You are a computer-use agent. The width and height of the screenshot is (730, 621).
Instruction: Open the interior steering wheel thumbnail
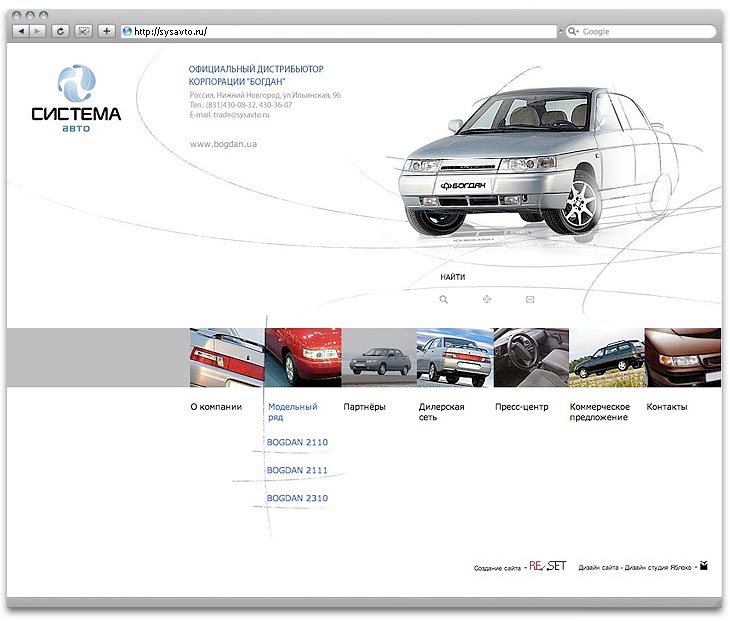click(x=531, y=358)
